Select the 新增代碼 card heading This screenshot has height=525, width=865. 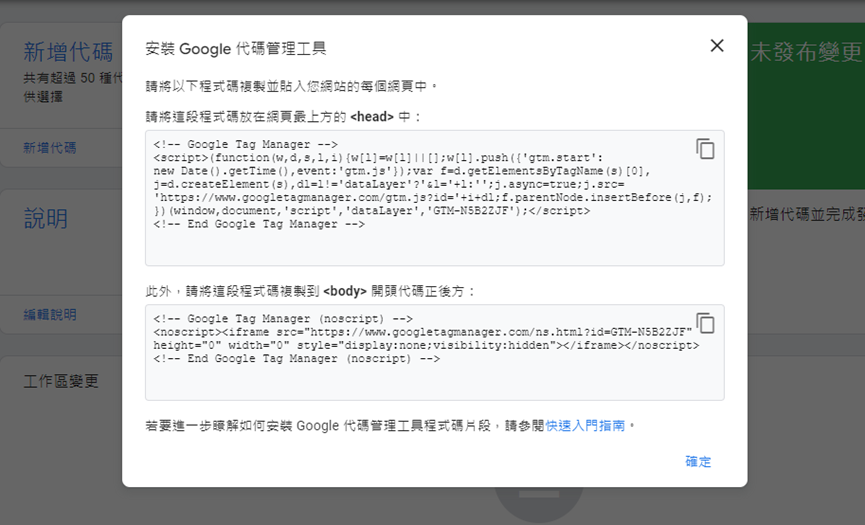click(x=68, y=51)
